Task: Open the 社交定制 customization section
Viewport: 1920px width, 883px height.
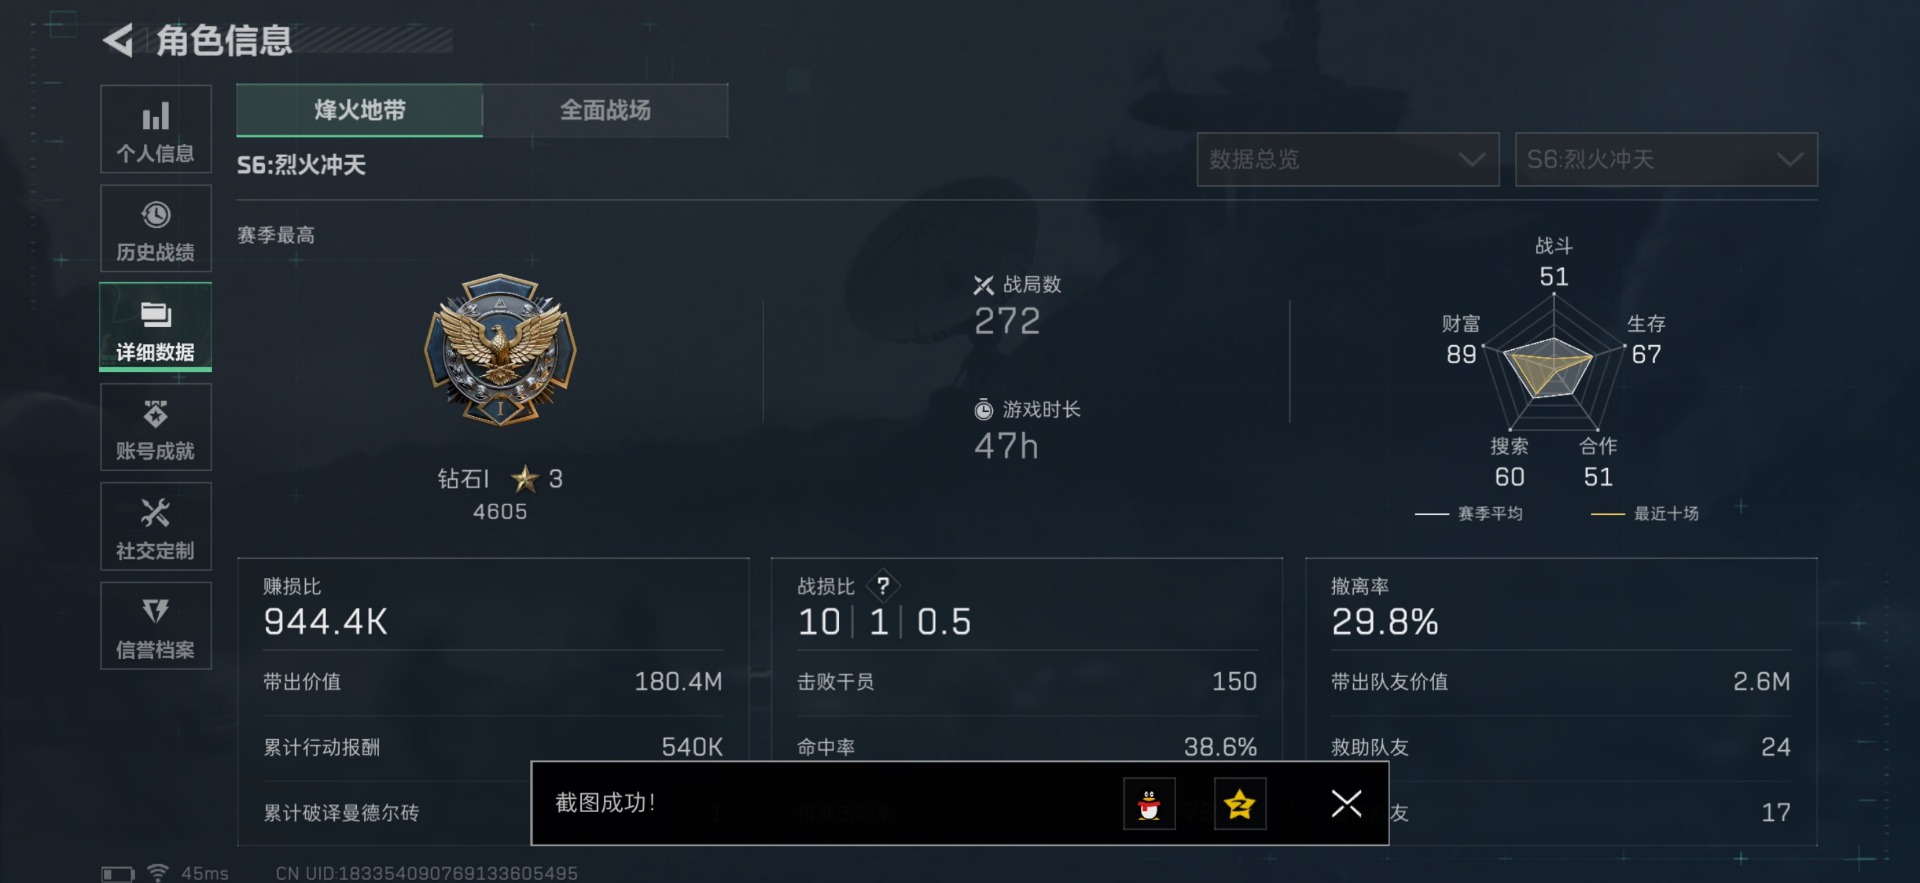Action: point(155,527)
